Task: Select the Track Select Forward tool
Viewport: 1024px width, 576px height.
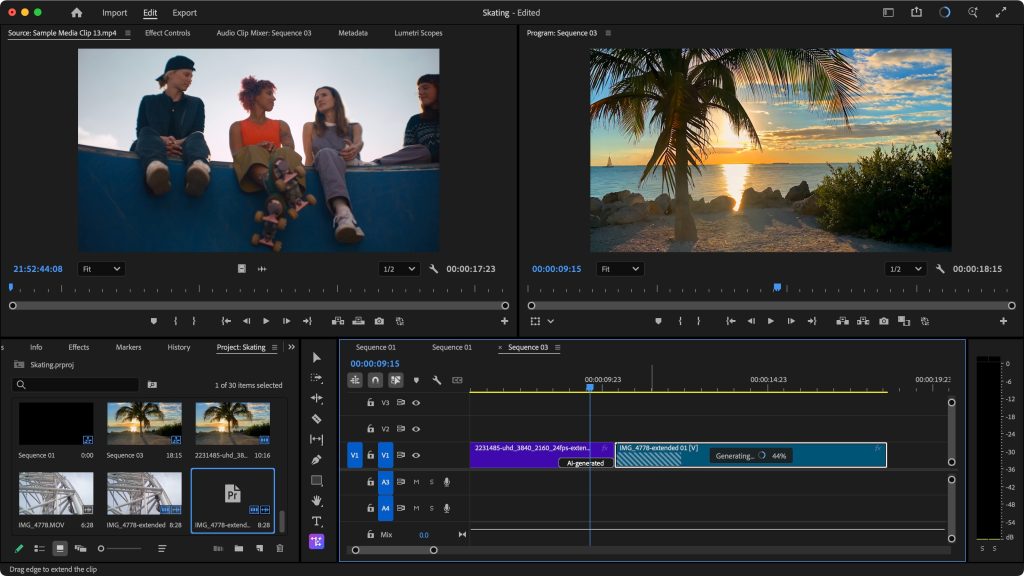Action: 317,378
